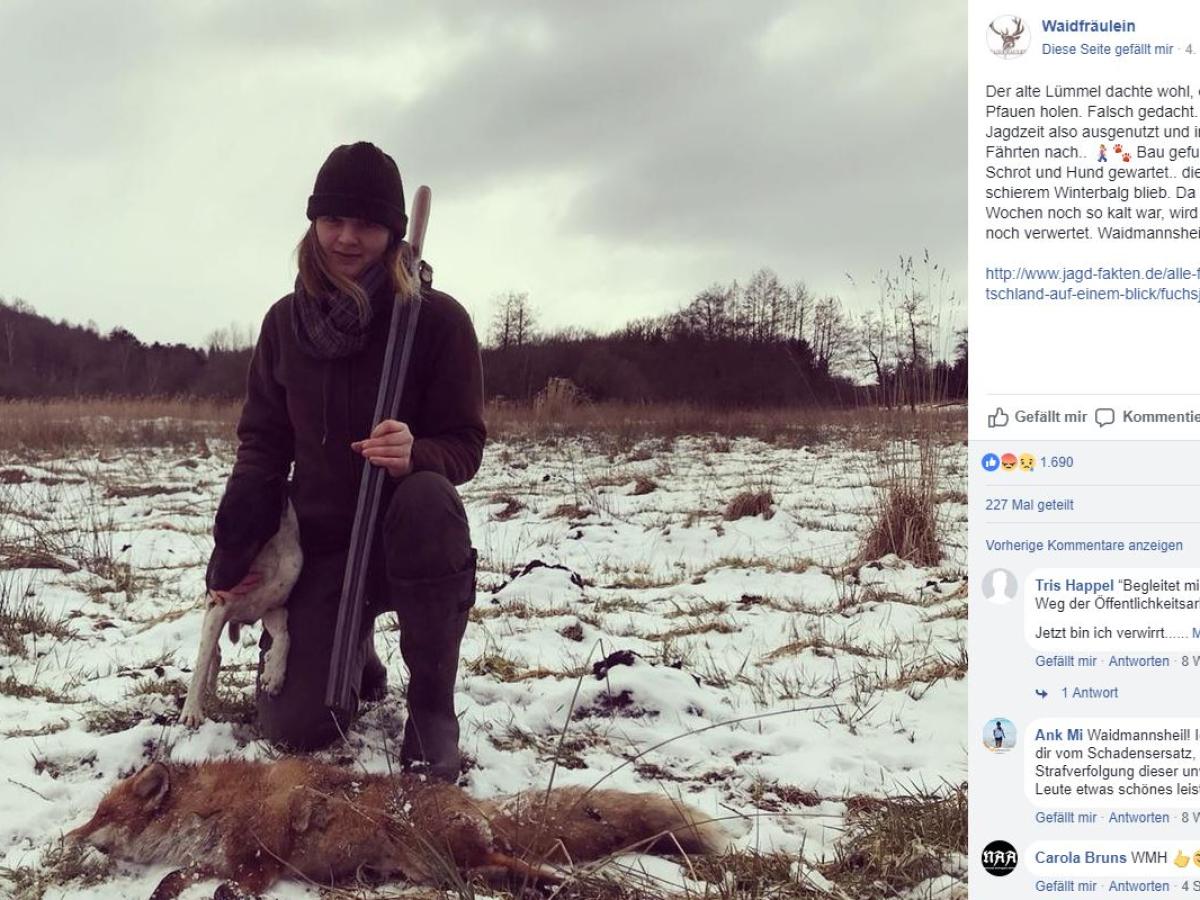Image resolution: width=1200 pixels, height=900 pixels.
Task: Open Tris Happel's profile avatar
Action: 1000,586
